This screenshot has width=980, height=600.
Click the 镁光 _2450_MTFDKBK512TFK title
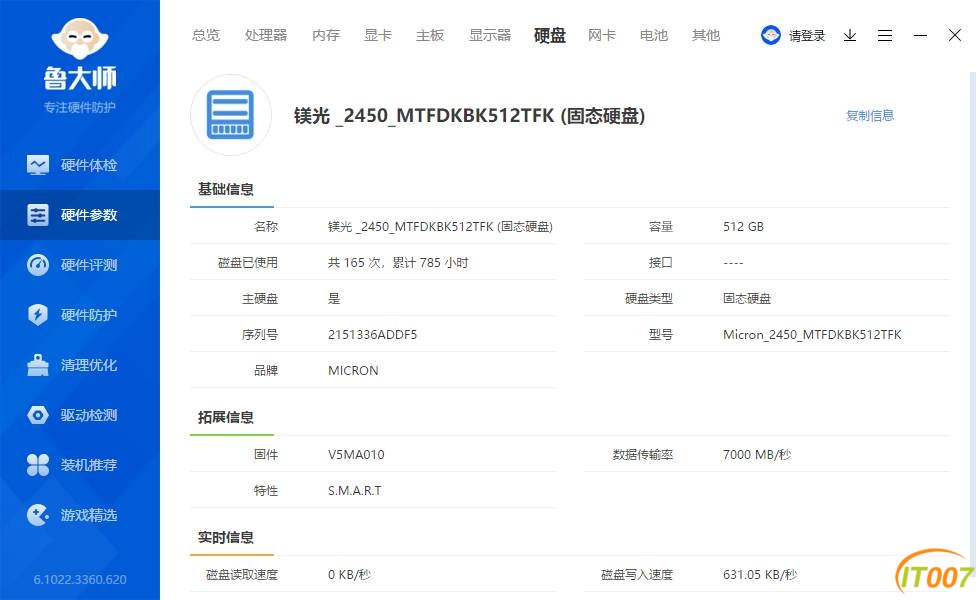(x=469, y=116)
